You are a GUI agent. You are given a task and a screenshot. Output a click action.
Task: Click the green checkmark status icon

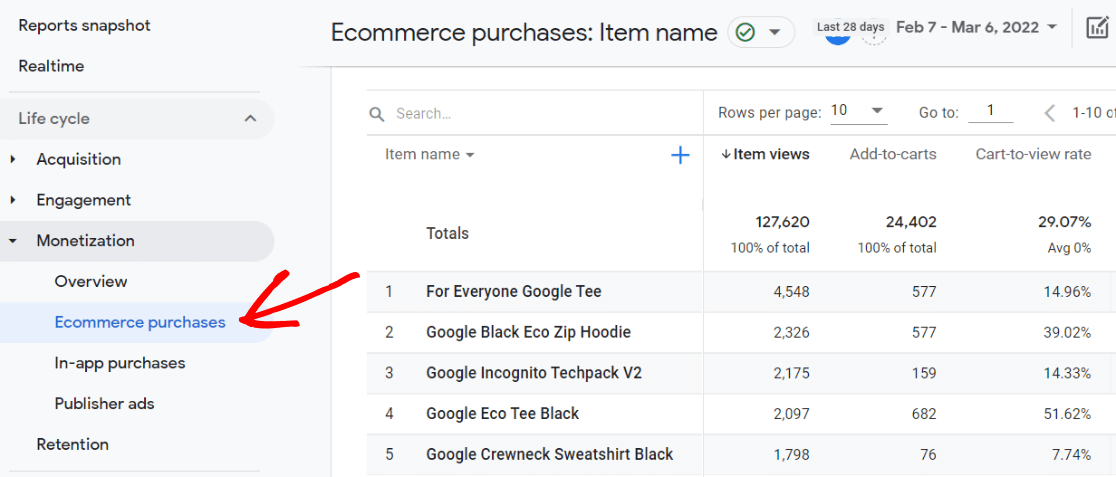point(745,33)
